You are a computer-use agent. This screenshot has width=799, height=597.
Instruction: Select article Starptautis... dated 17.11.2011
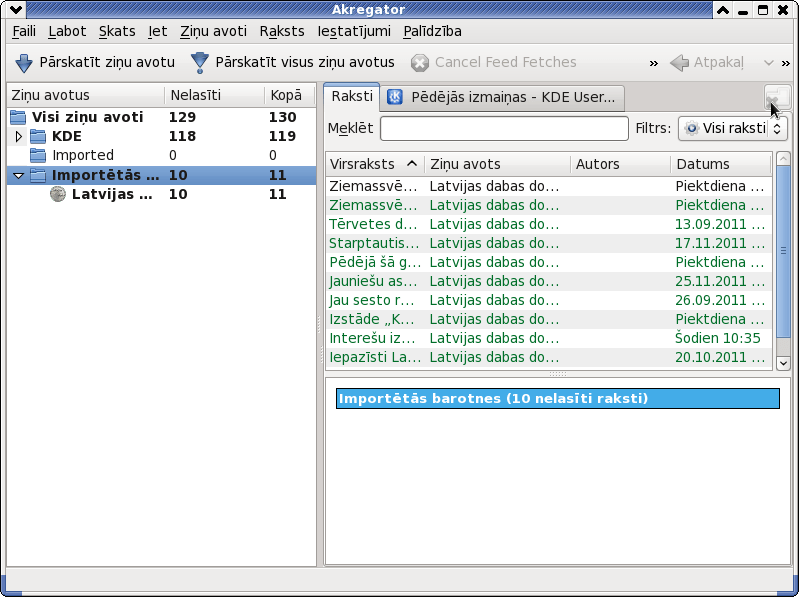(549, 243)
